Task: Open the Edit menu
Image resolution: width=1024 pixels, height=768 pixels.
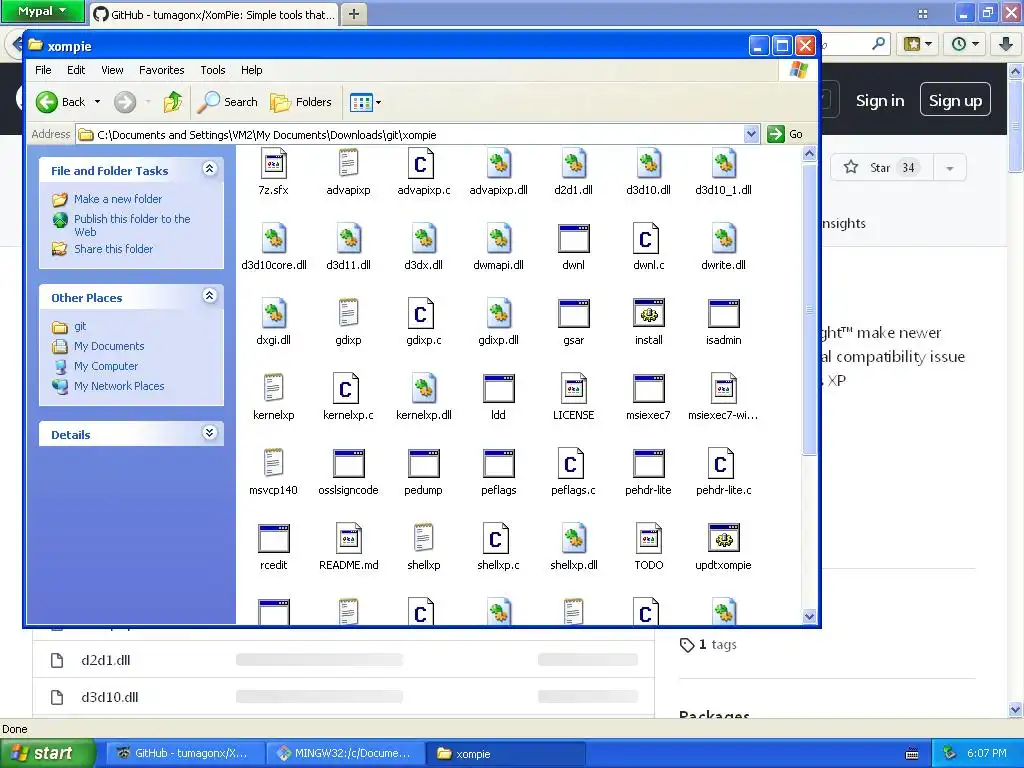Action: 76,70
